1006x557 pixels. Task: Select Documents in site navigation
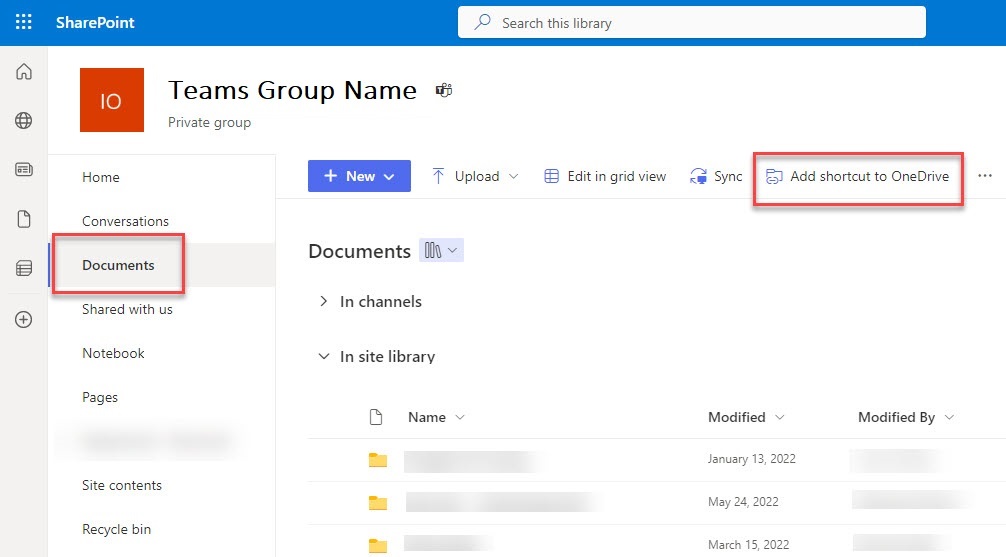point(118,265)
